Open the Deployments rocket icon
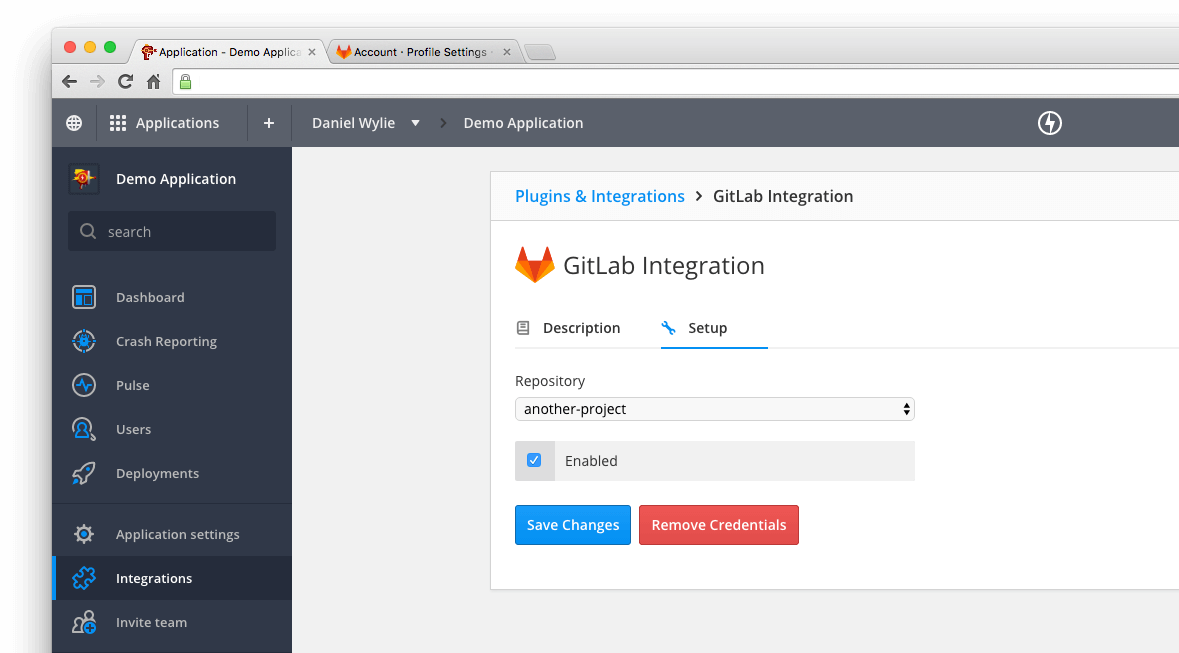The height and width of the screenshot is (653, 1179). 157,473
